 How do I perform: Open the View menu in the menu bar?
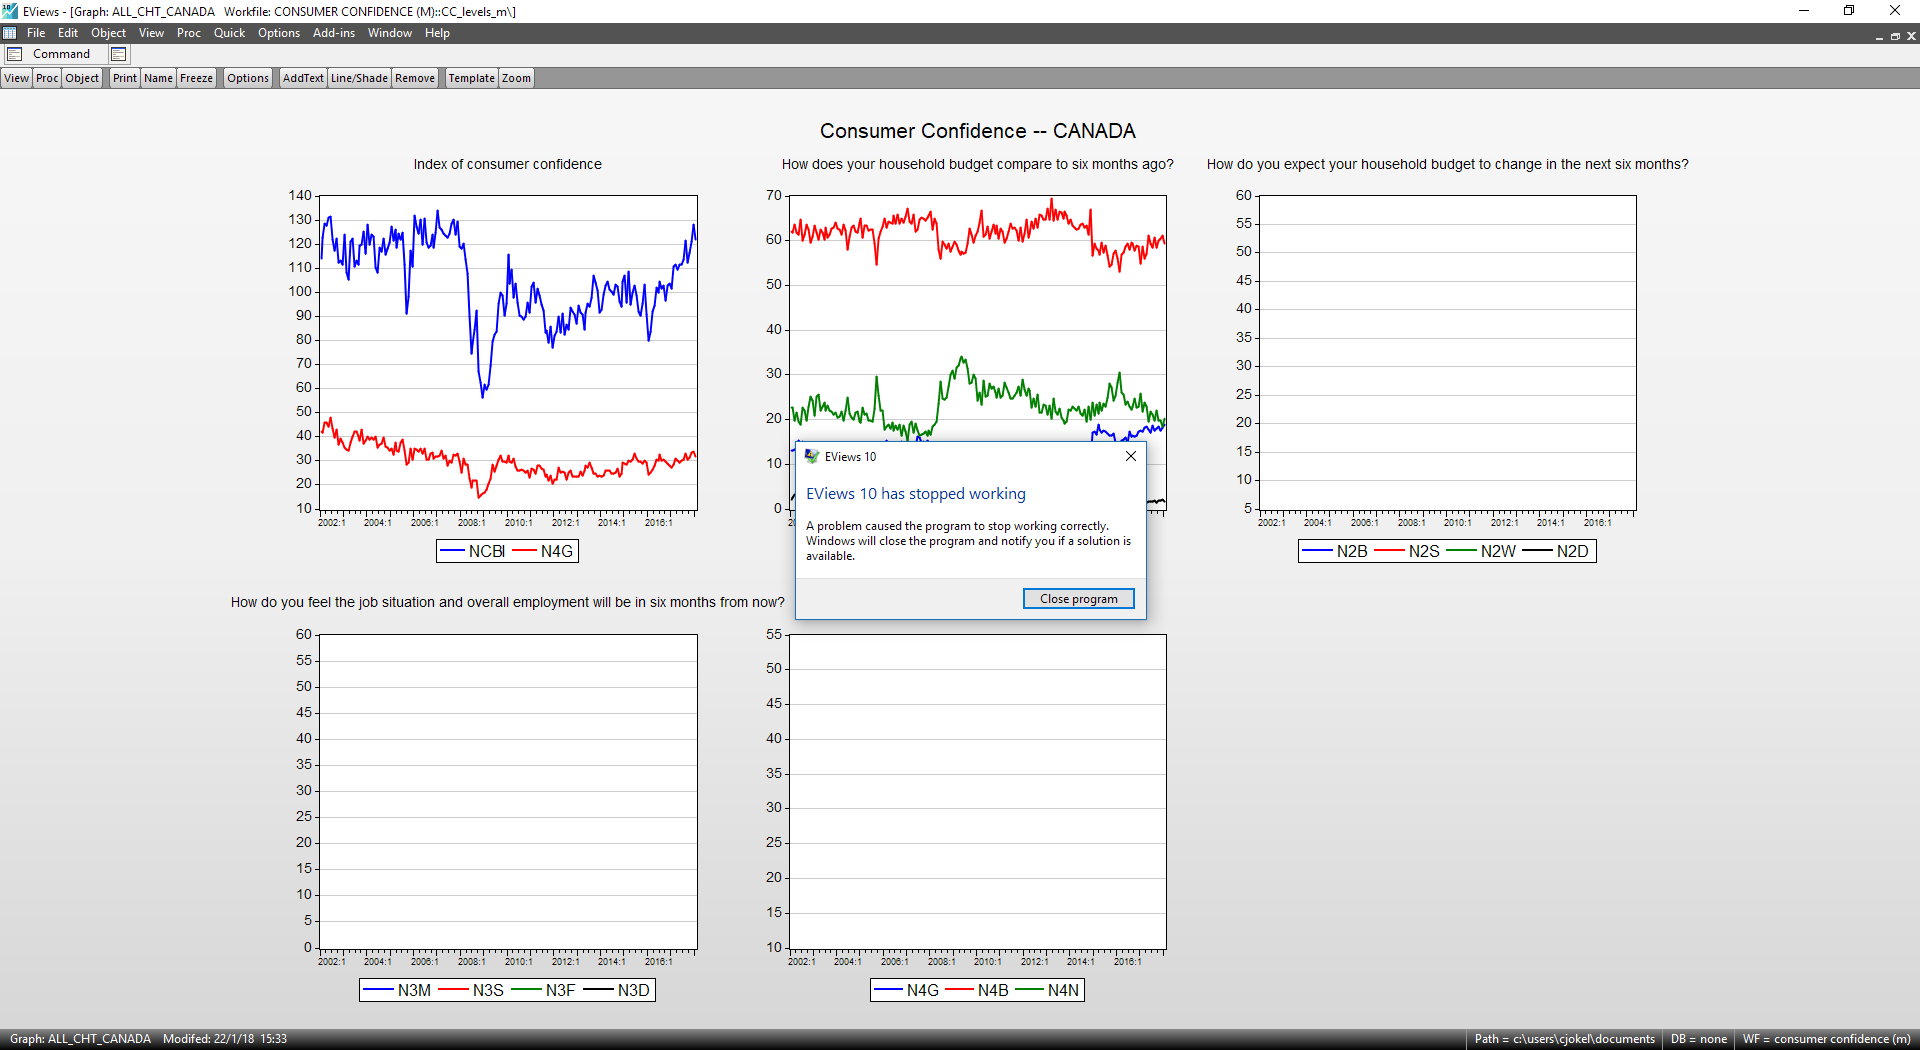tap(151, 33)
